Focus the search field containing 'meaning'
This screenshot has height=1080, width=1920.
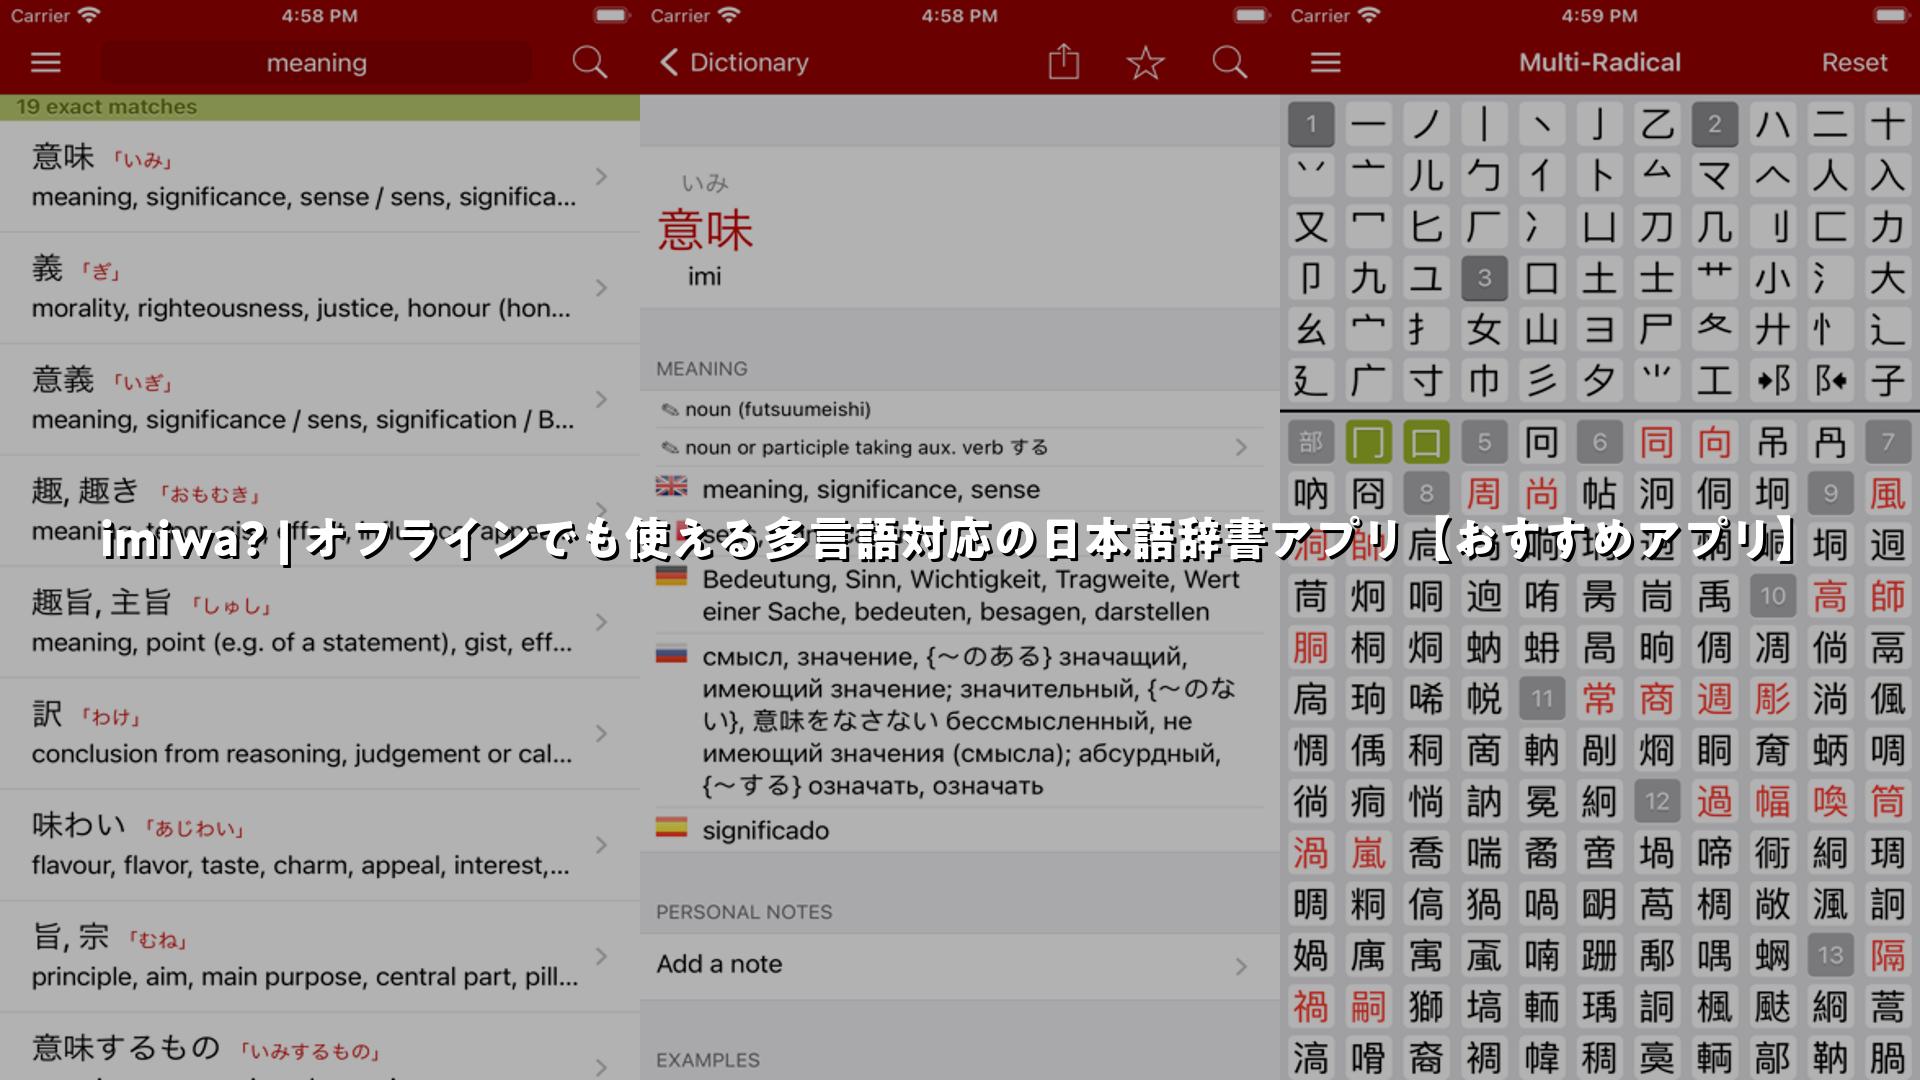pyautogui.click(x=316, y=63)
